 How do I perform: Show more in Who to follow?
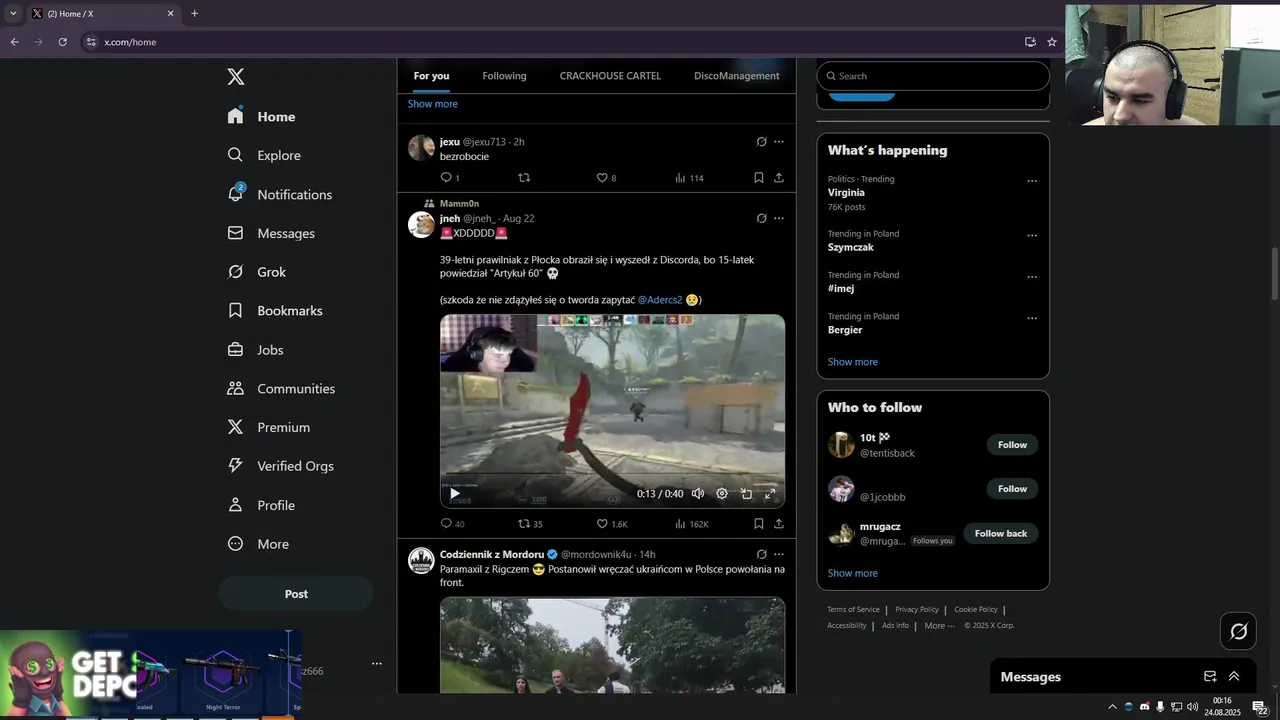point(852,573)
